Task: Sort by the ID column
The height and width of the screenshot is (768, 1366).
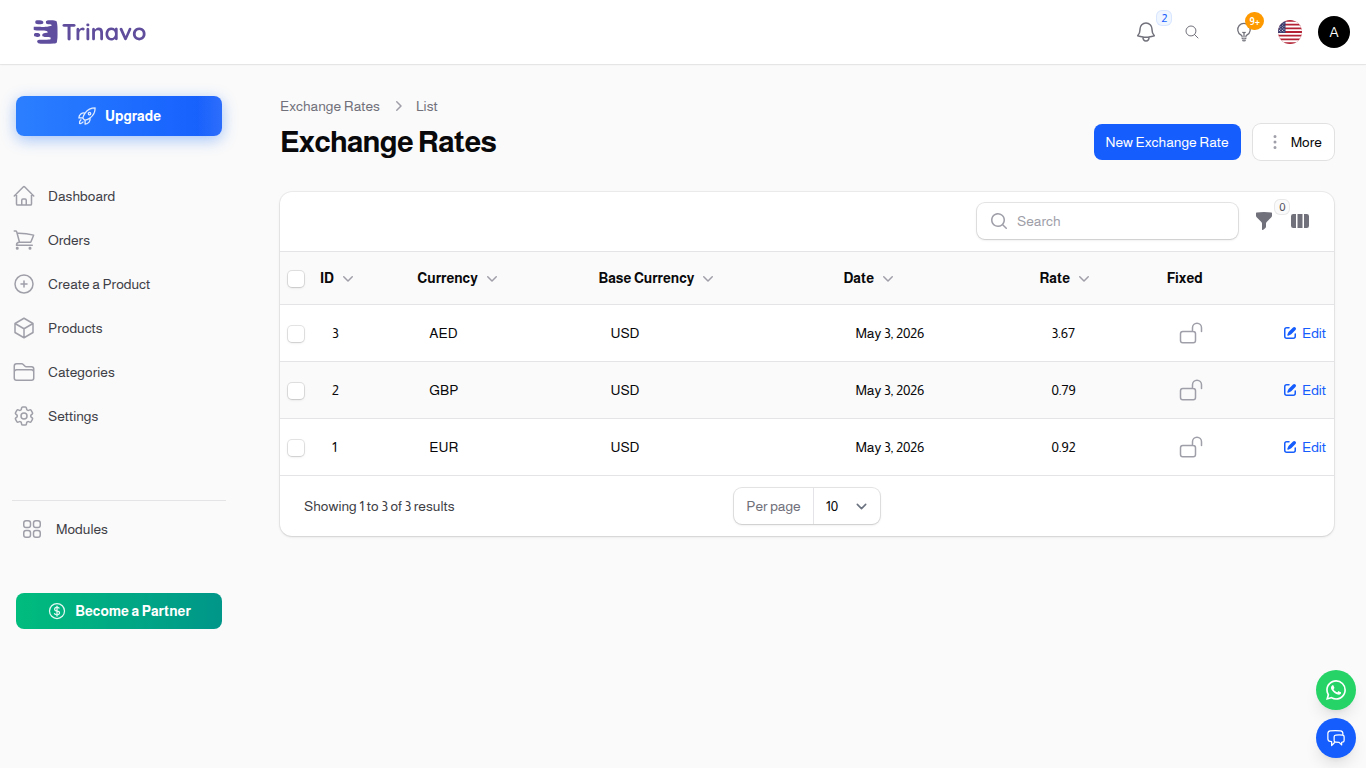Action: (337, 278)
